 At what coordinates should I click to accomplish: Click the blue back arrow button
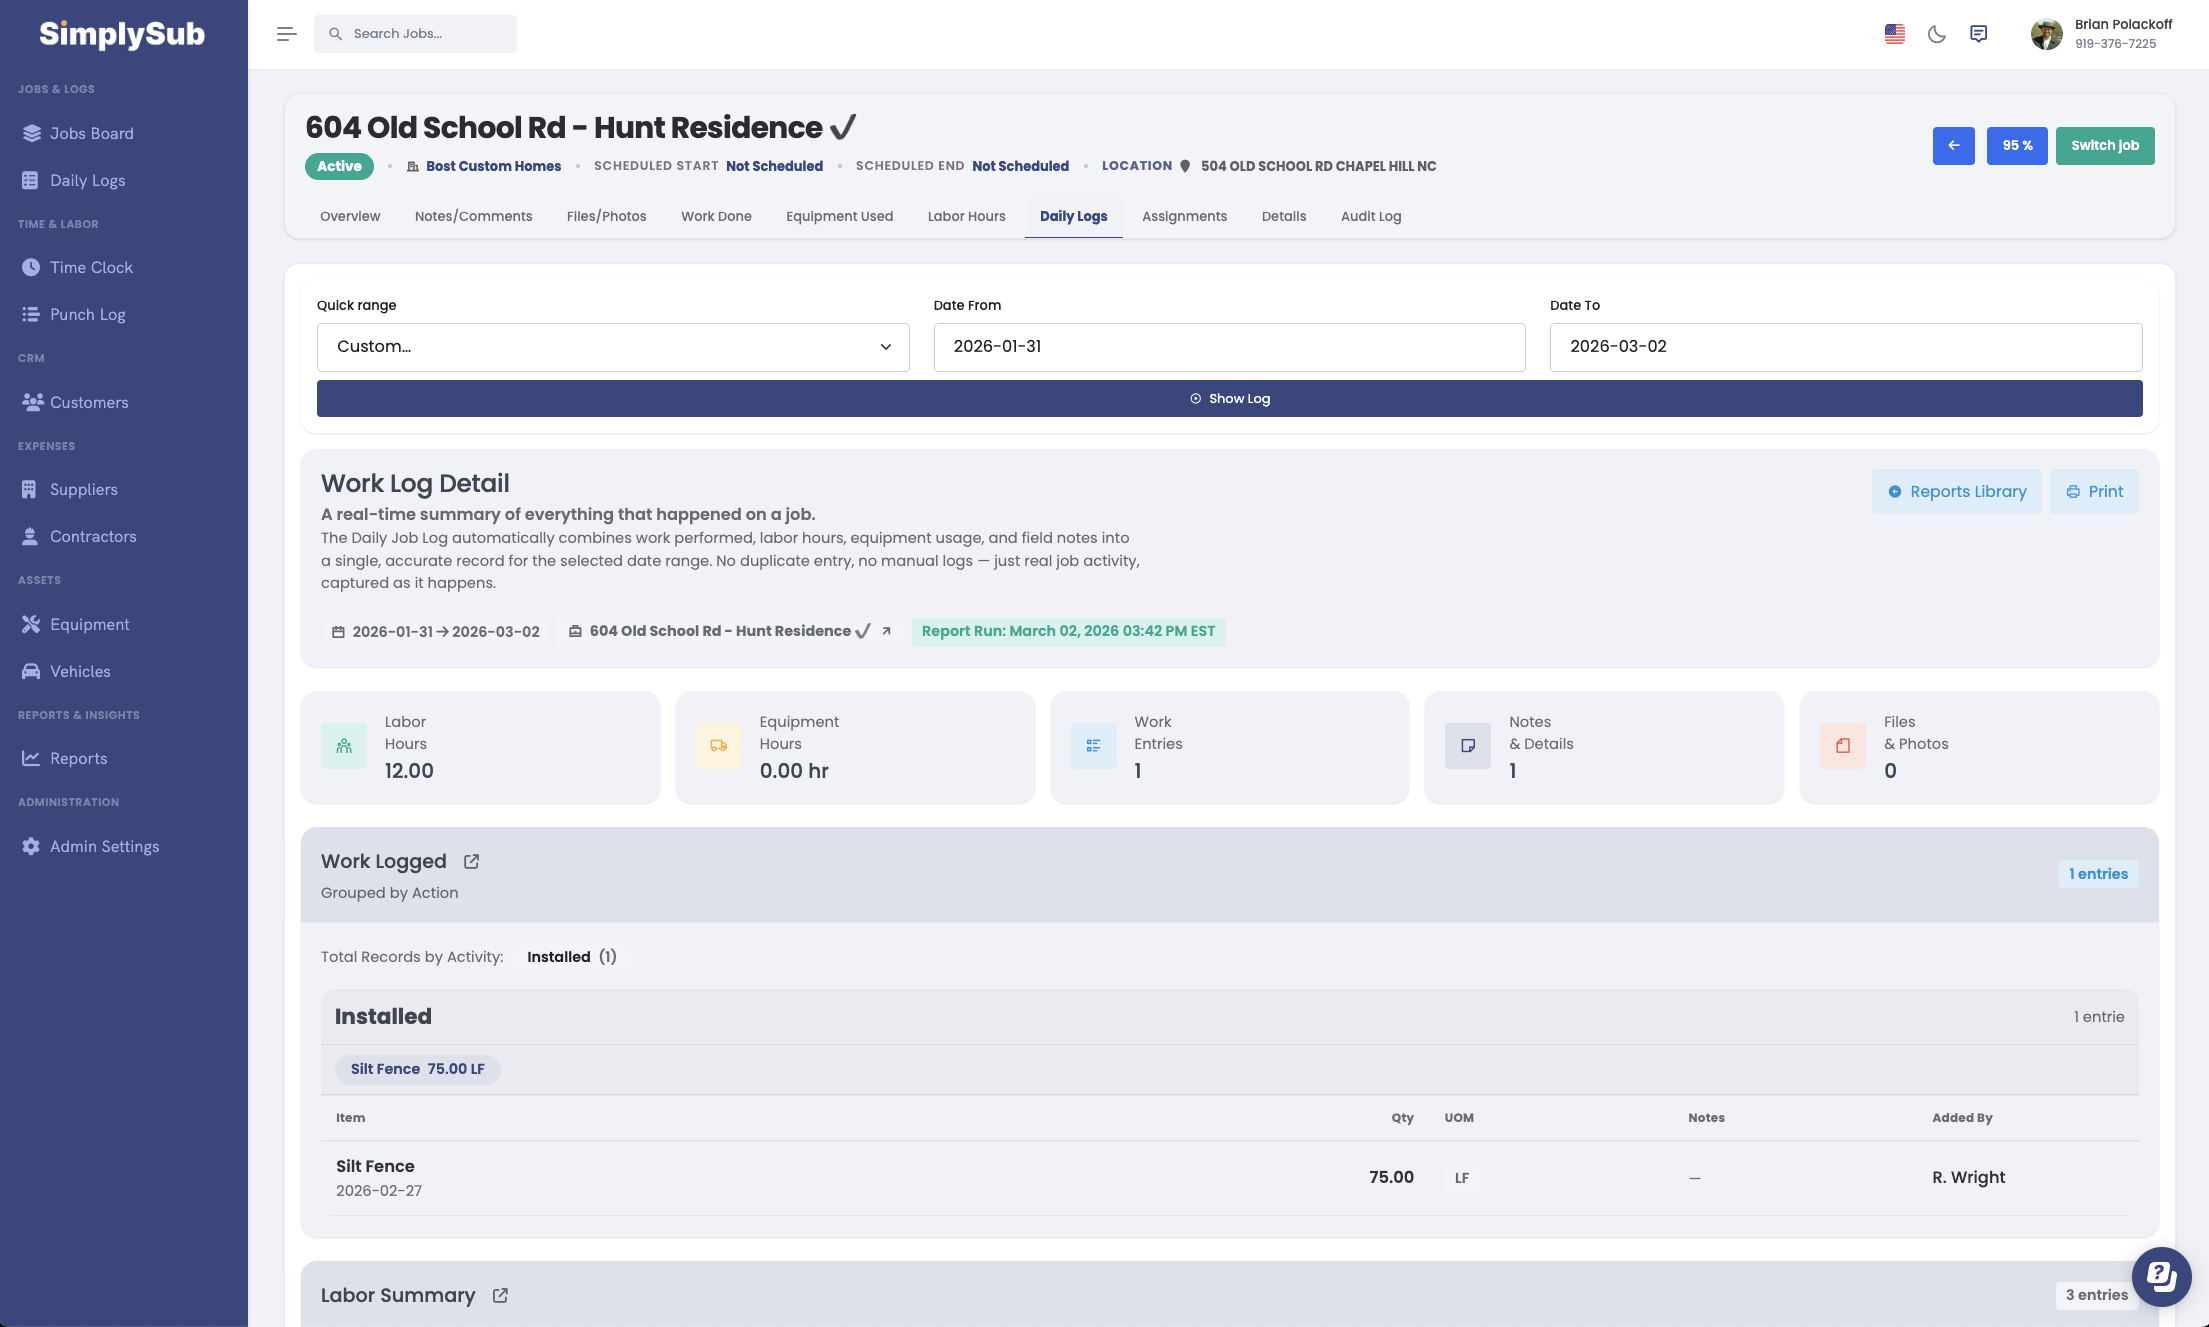tap(1953, 146)
